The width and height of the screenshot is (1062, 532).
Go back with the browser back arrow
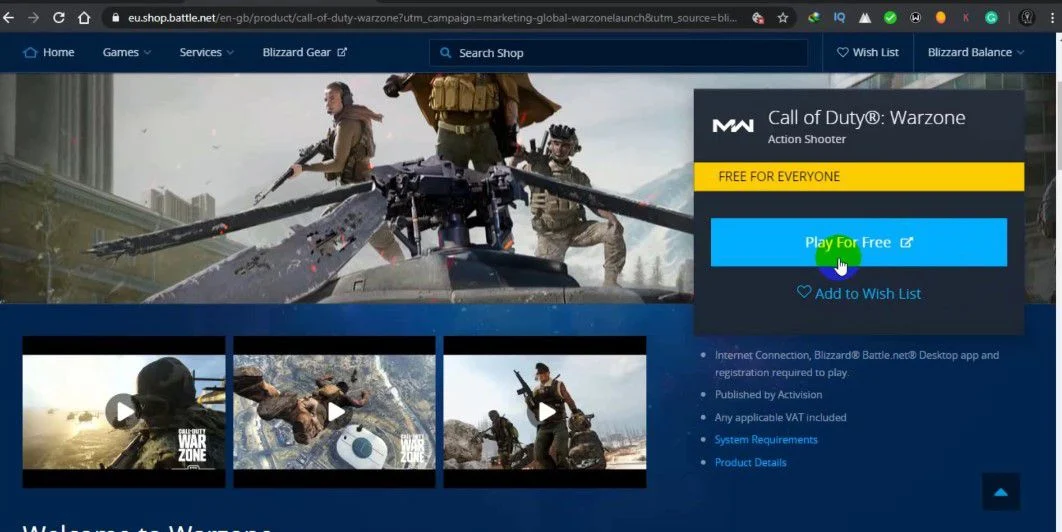point(8,18)
